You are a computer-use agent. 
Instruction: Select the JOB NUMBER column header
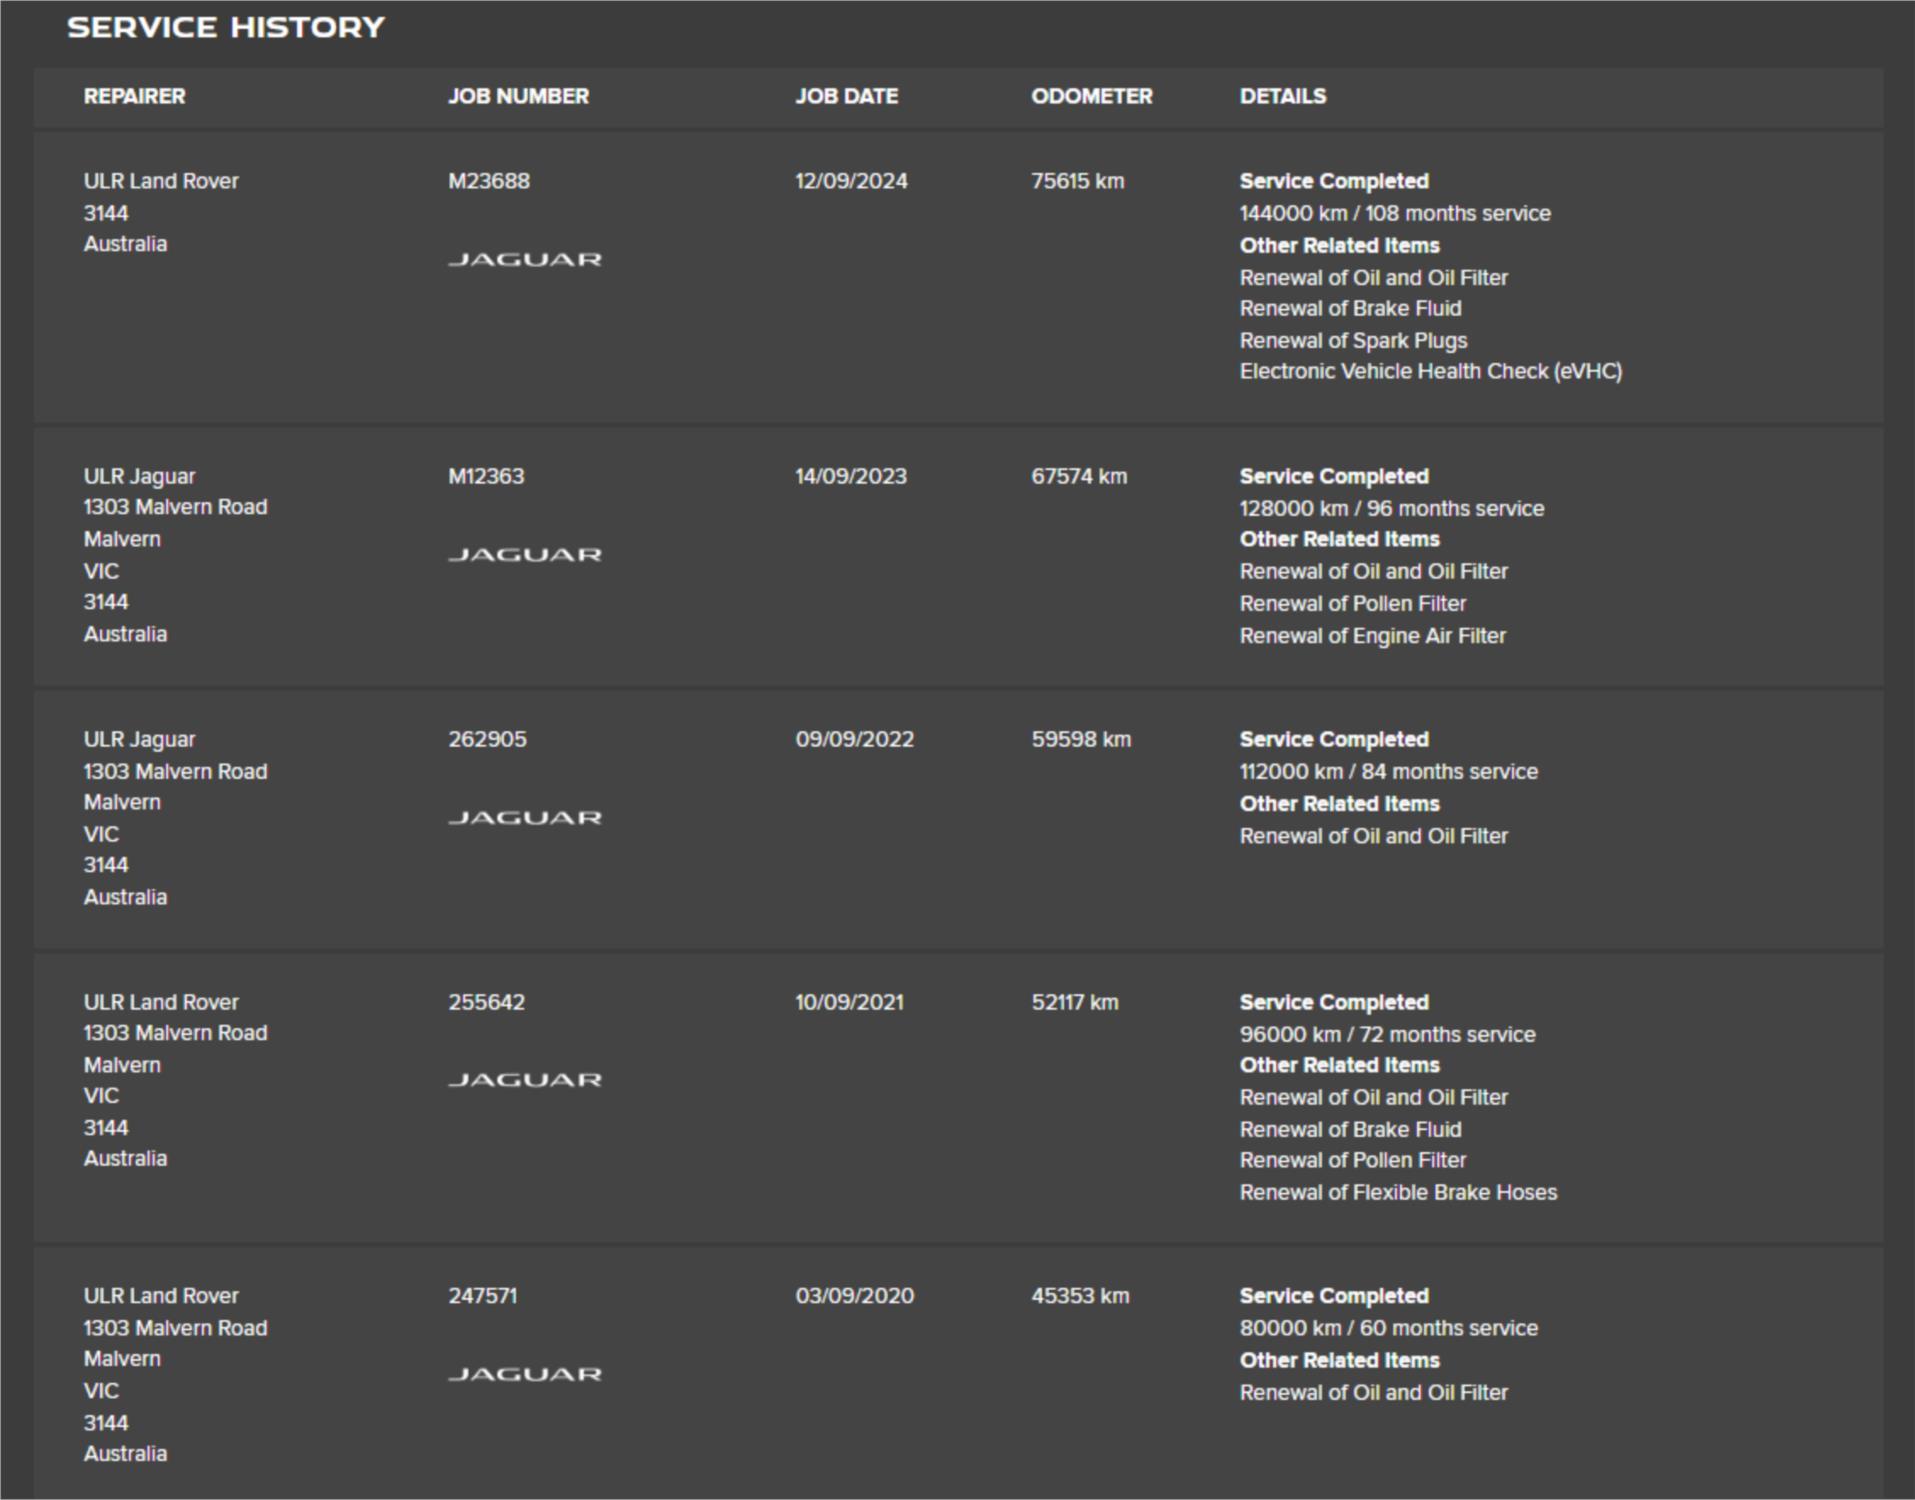[518, 96]
